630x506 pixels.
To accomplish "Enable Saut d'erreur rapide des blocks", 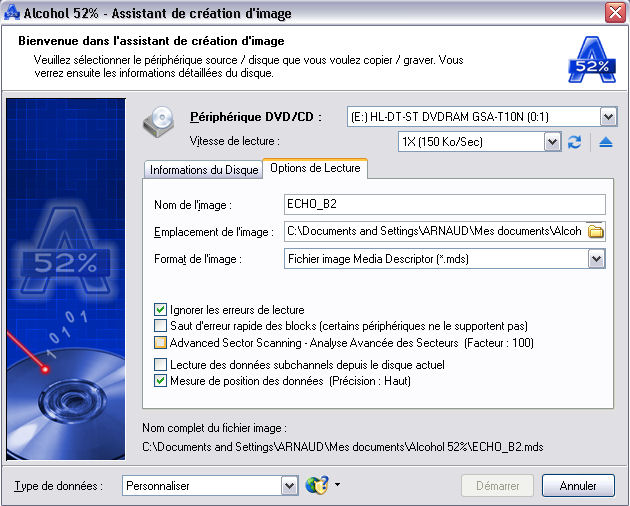I will (x=161, y=326).
